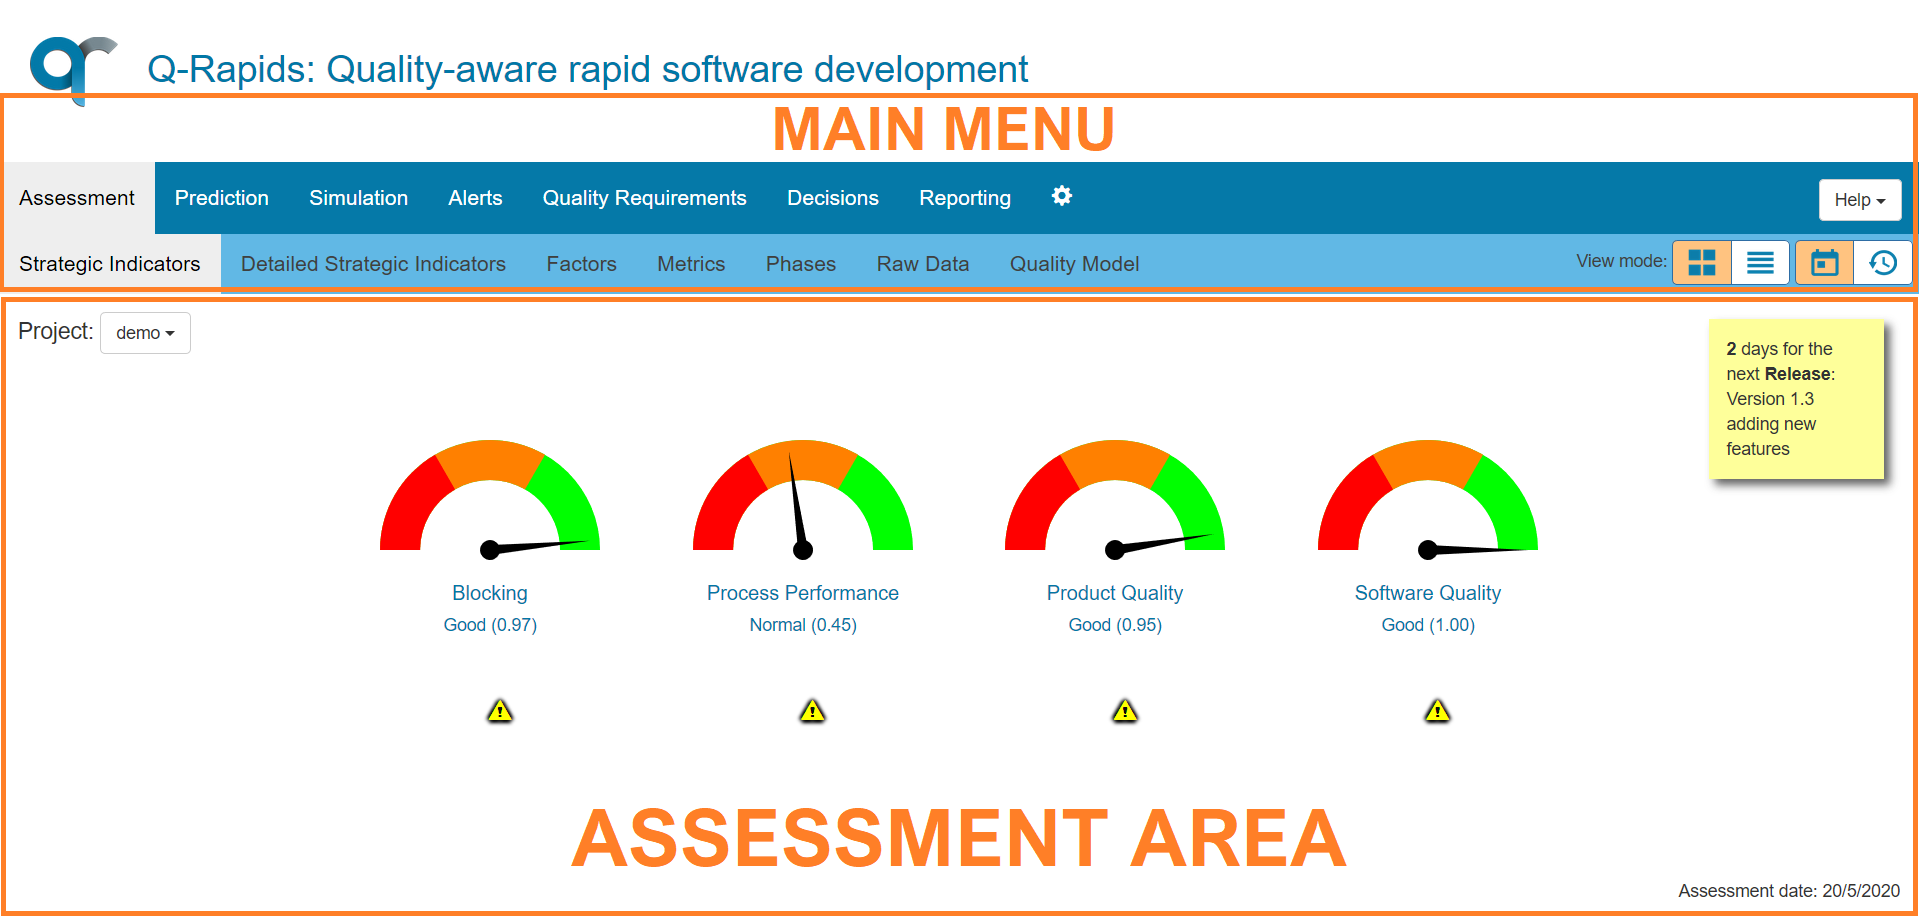This screenshot has height=917, width=1919.
Task: Switch to the Prediction tab
Action: point(221,197)
